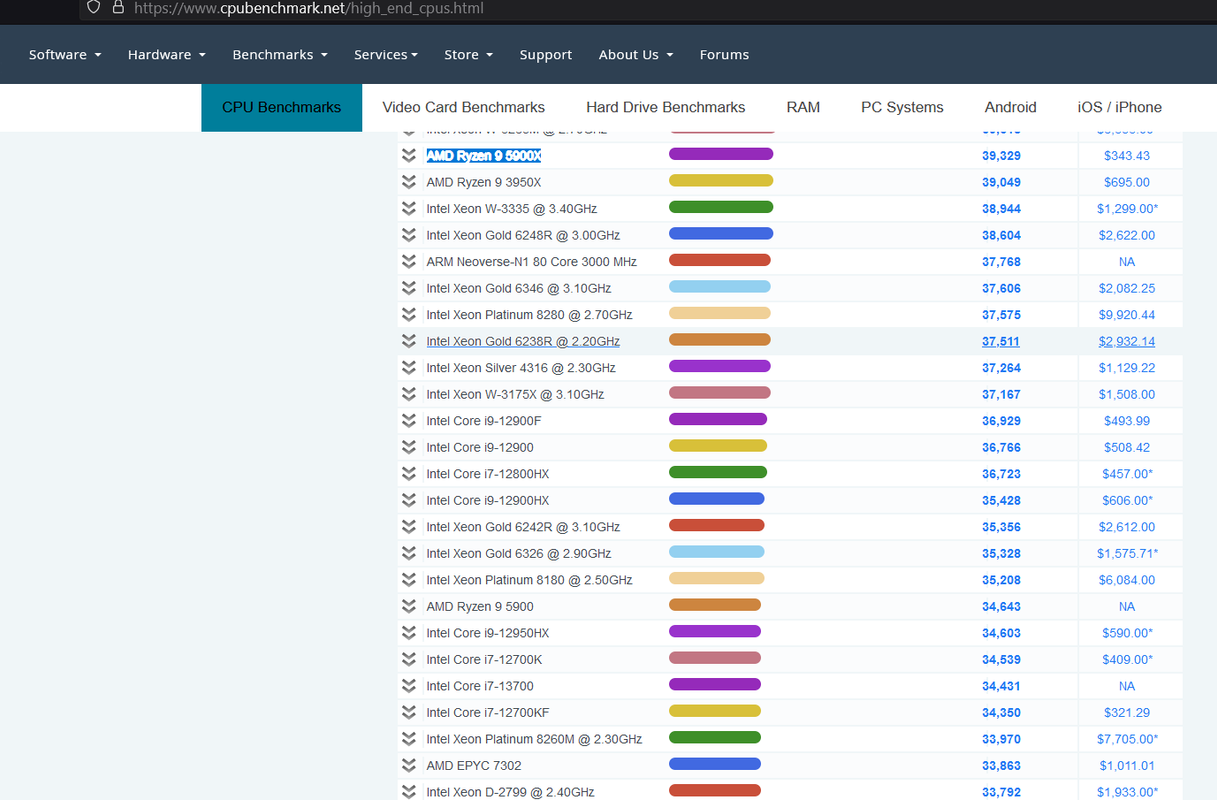
Task: Click the $1,129.22 price link
Action: [x=1127, y=368]
